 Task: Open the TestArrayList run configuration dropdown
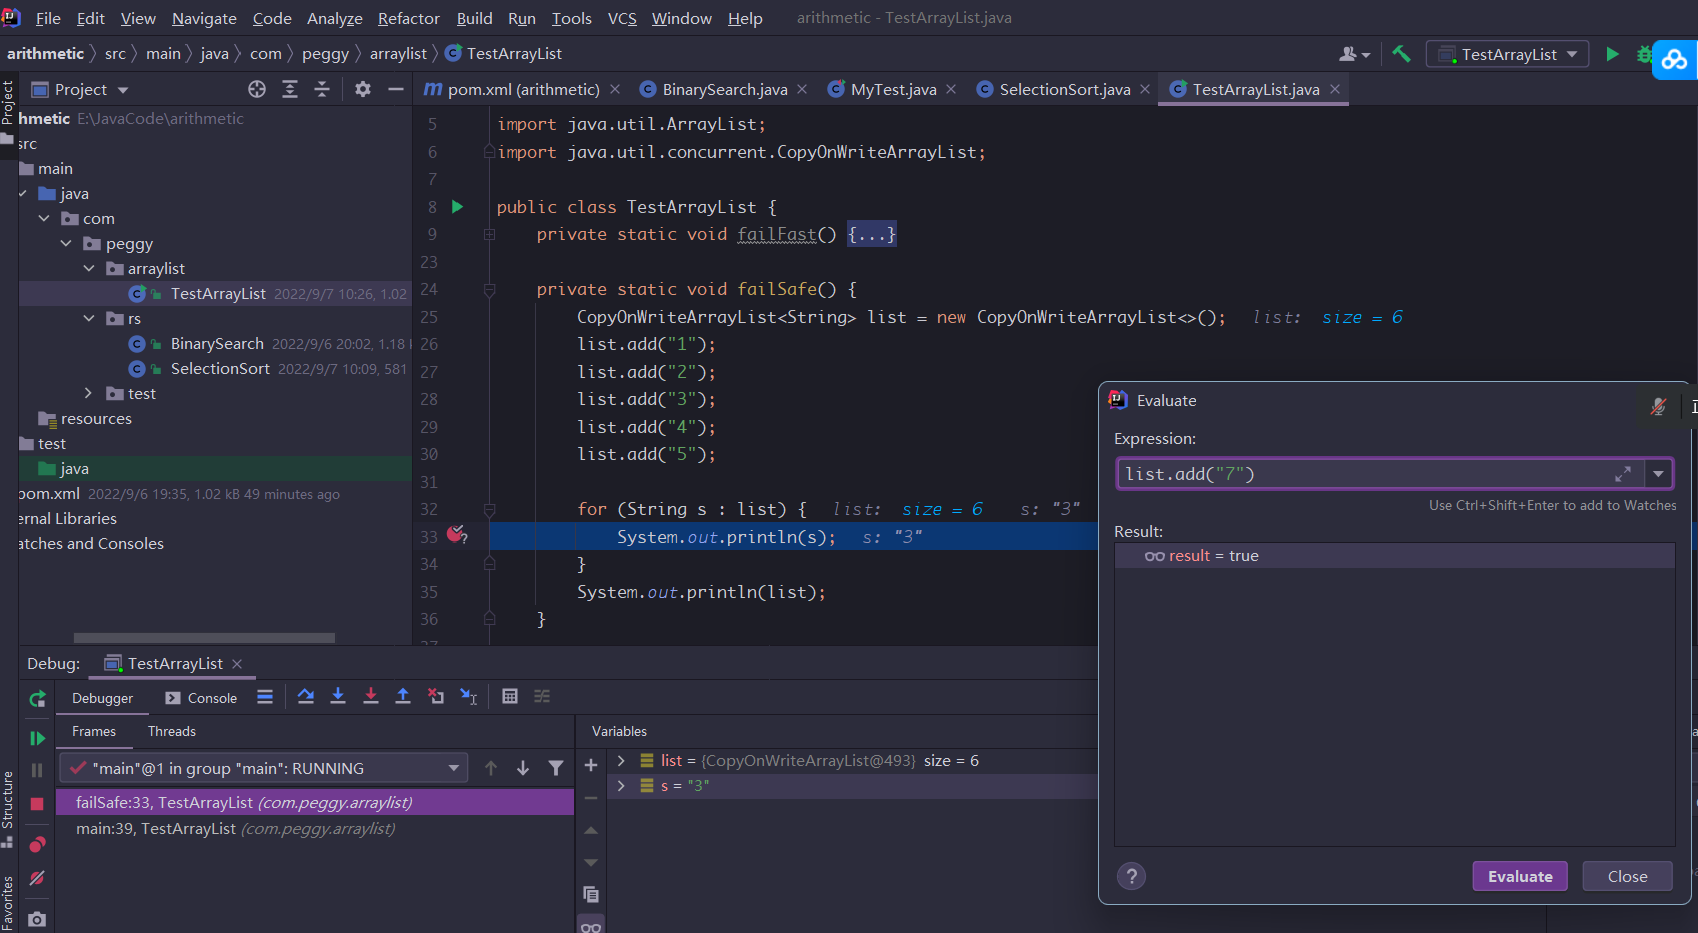coord(1508,54)
